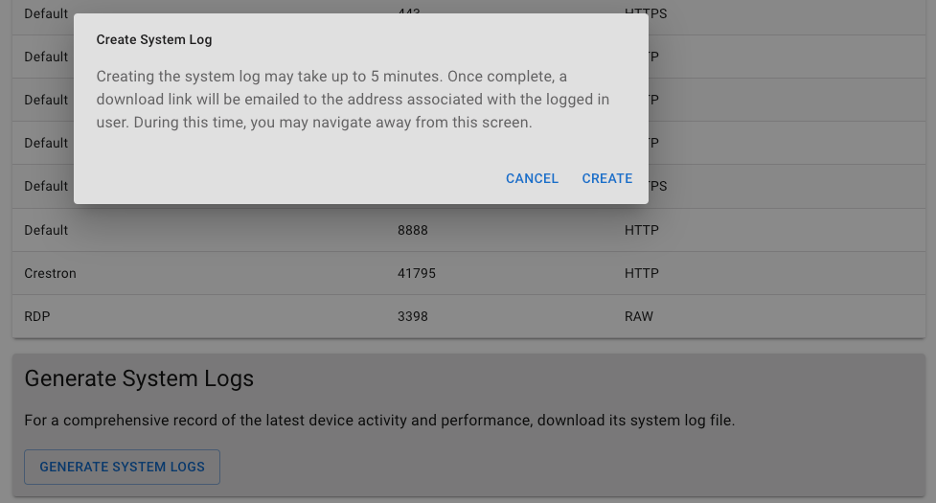
Task: Click the partially hidden port 443 cell
Action: (x=408, y=9)
